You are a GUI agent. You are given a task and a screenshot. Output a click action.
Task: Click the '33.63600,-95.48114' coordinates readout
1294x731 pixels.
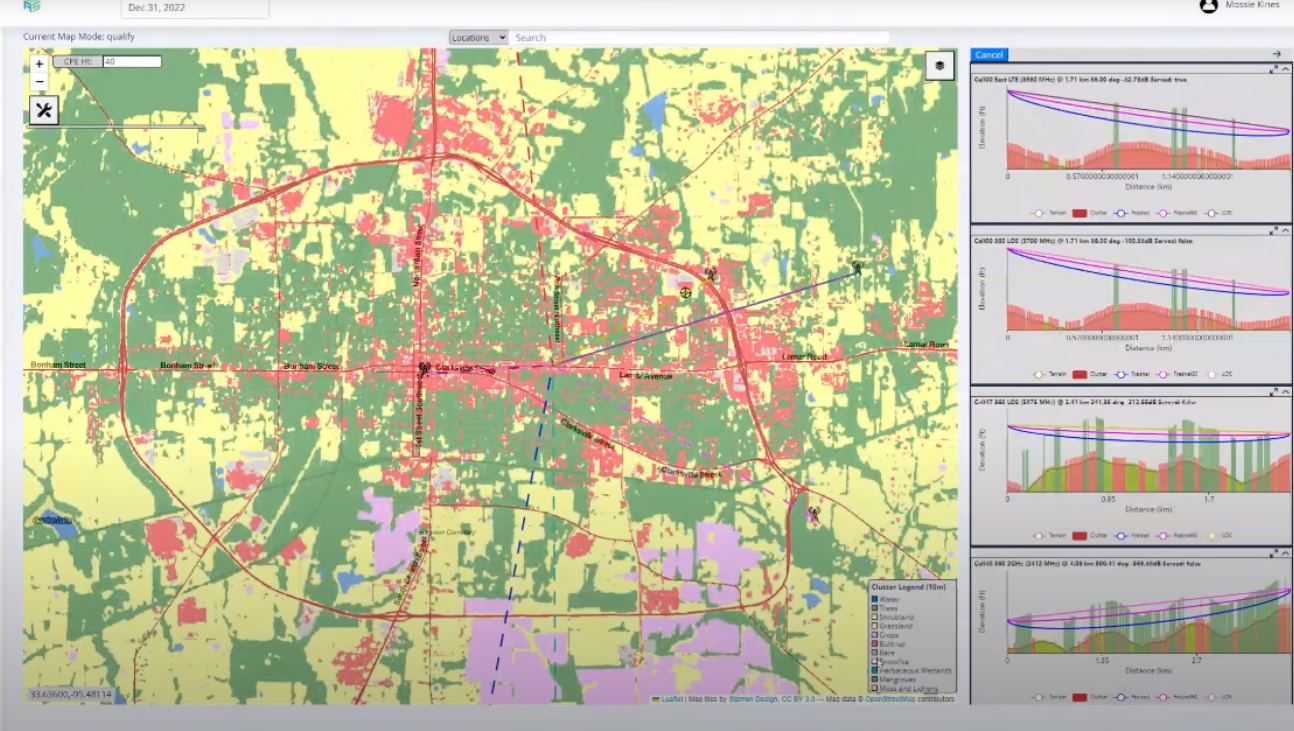click(x=70, y=694)
